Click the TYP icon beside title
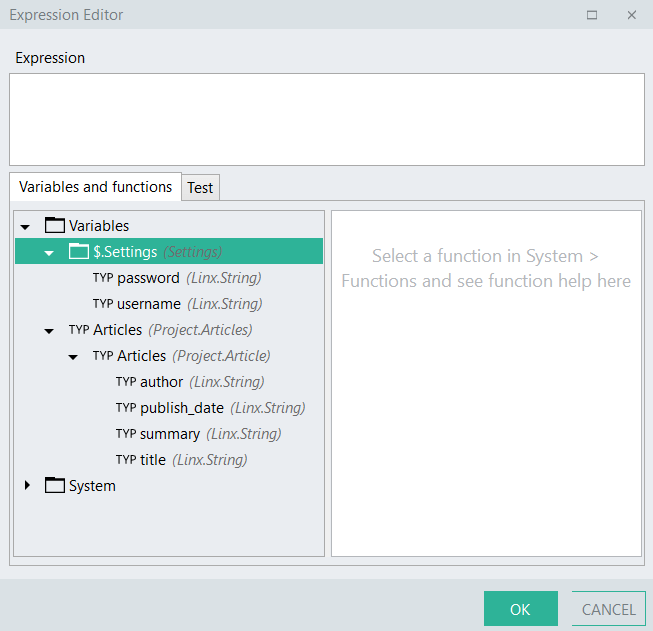 [126, 459]
